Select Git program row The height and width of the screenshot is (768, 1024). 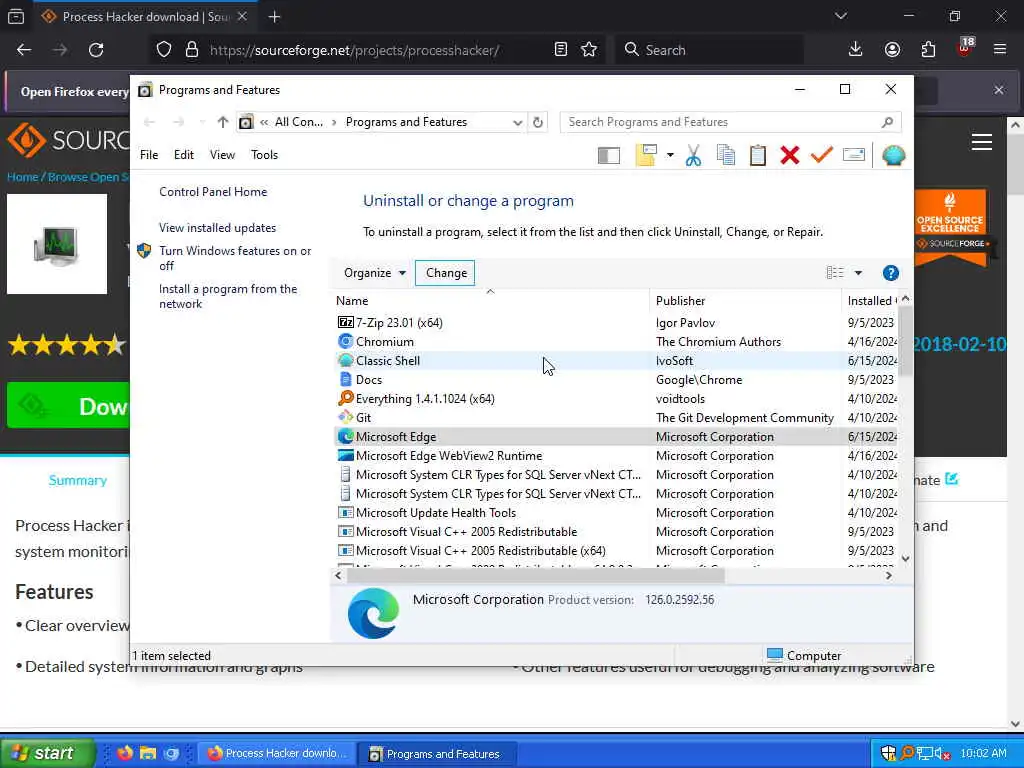tap(615, 417)
